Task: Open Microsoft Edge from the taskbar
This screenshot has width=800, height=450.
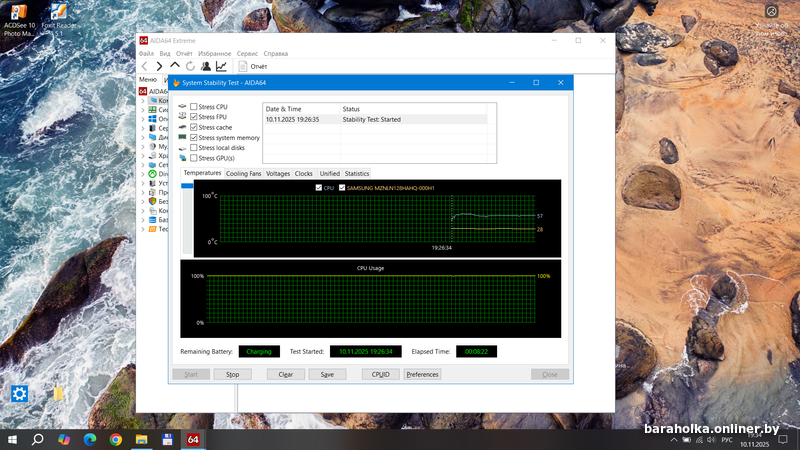Action: pos(90,439)
